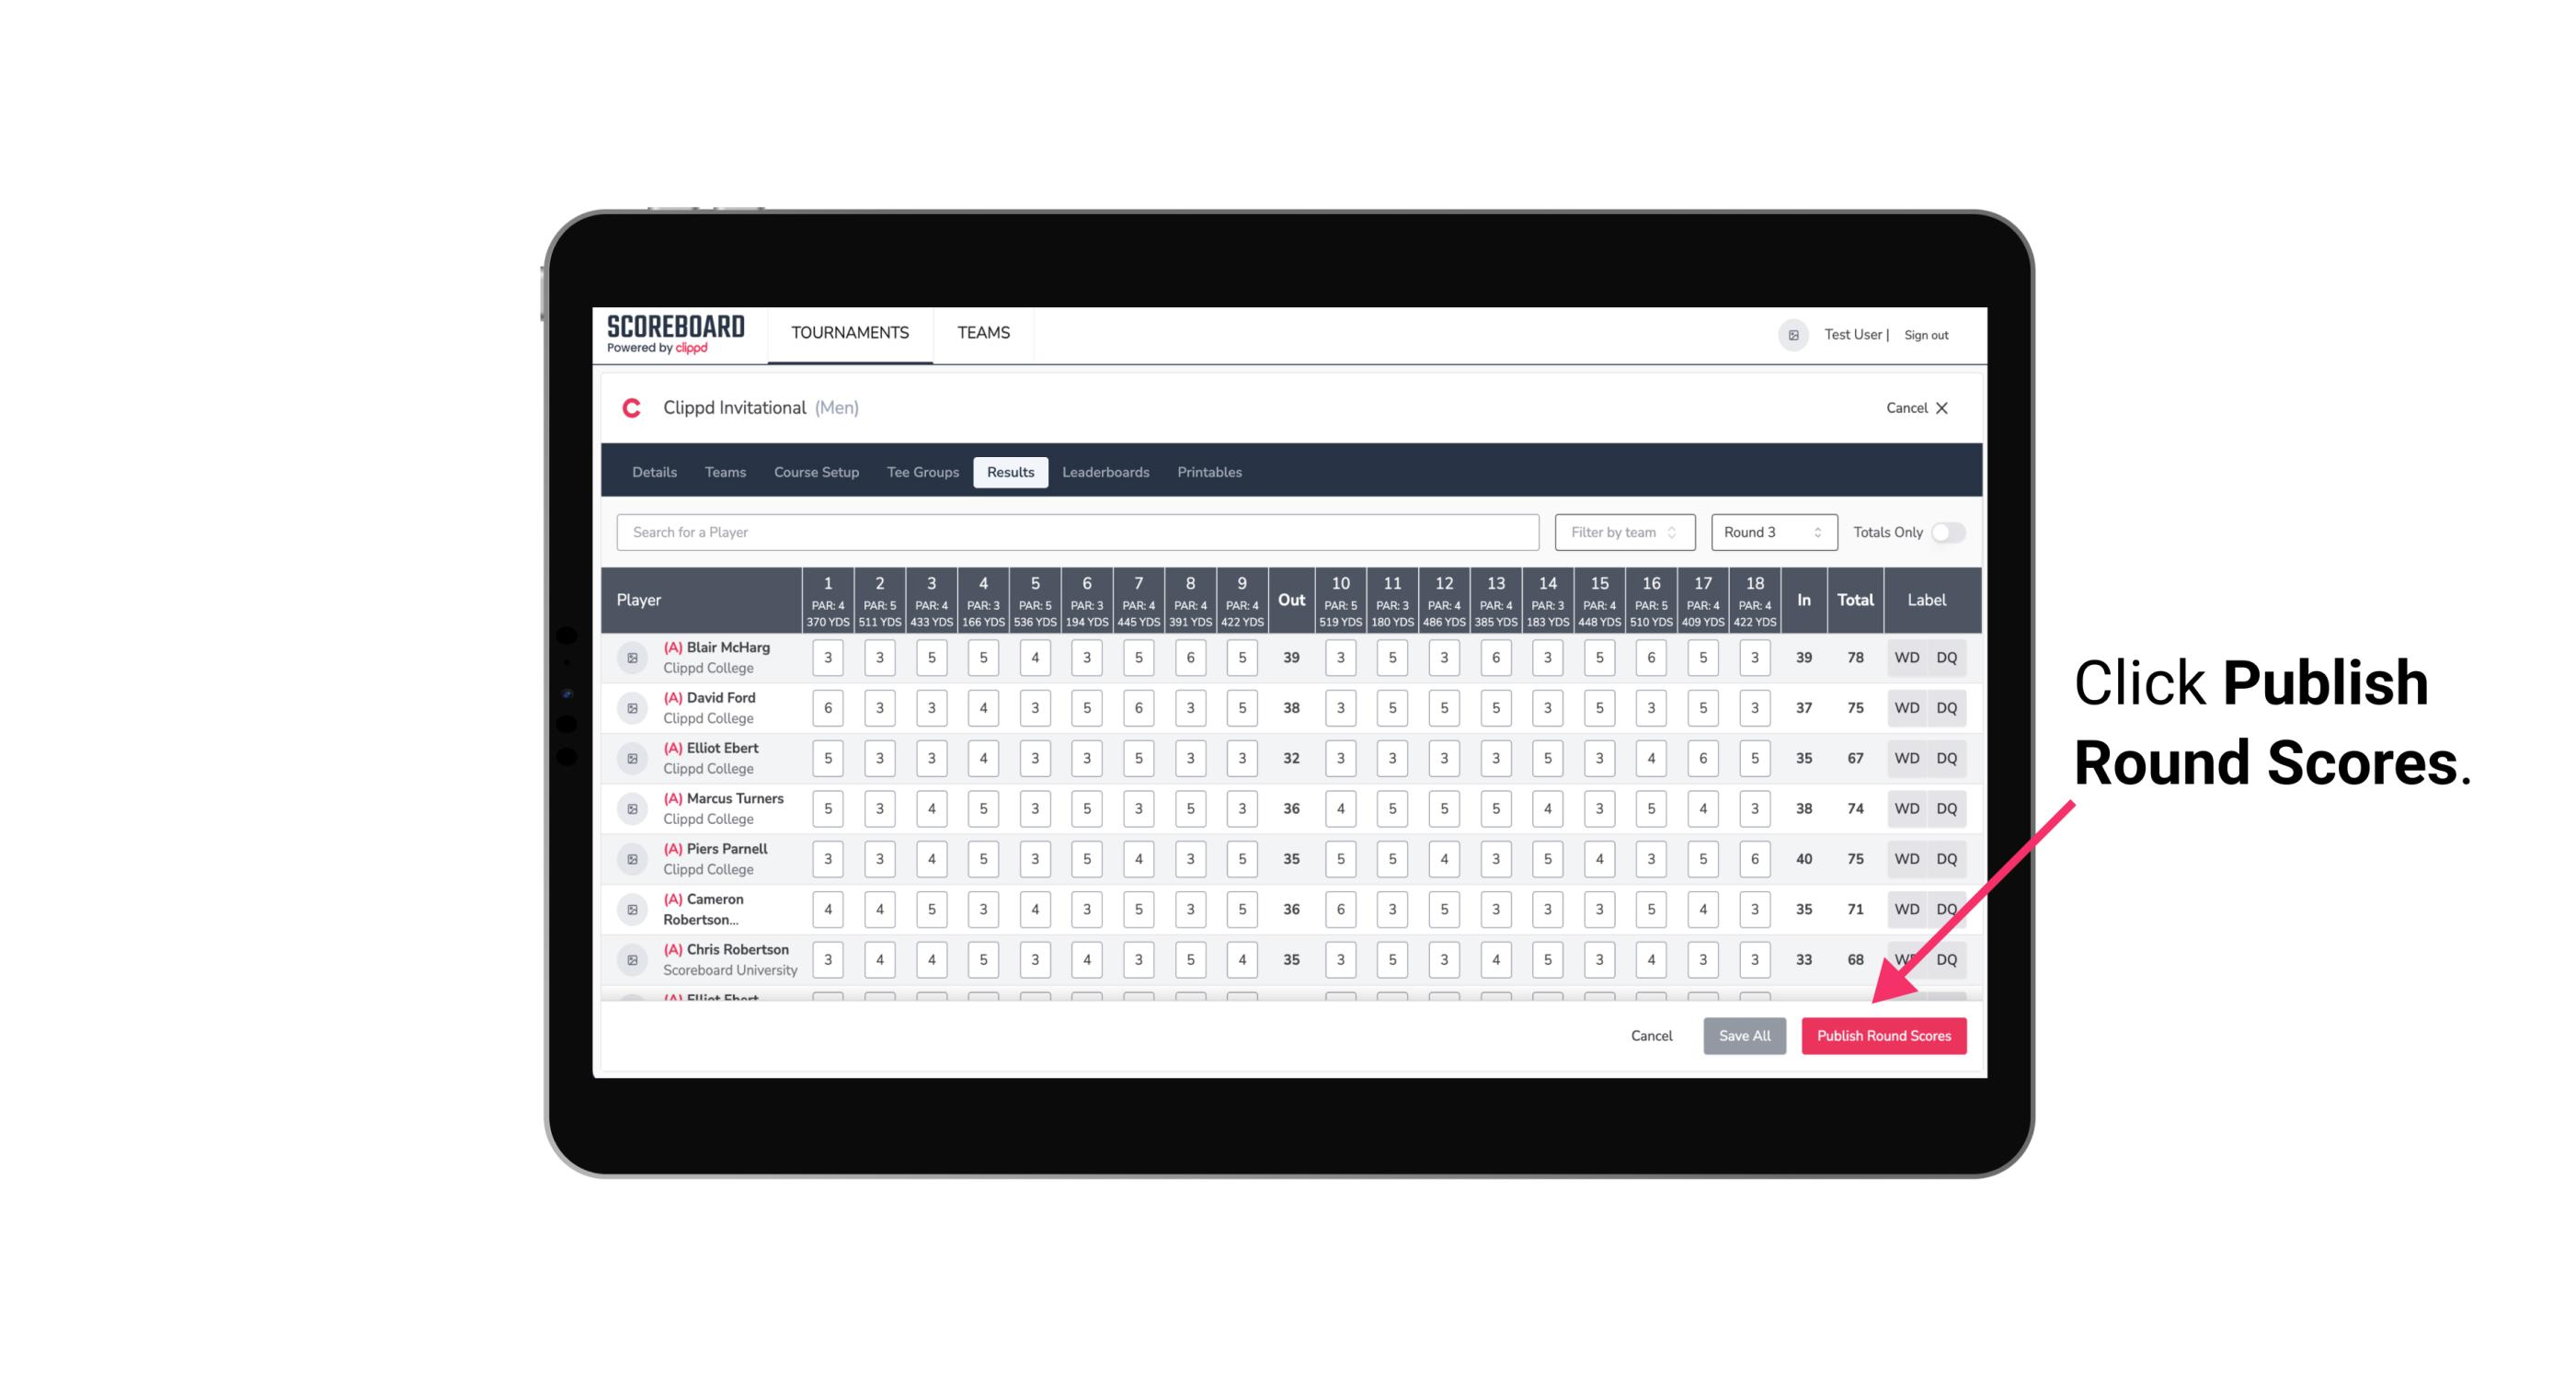
Task: Click the WD icon for Elliot Ebert
Action: click(1904, 758)
